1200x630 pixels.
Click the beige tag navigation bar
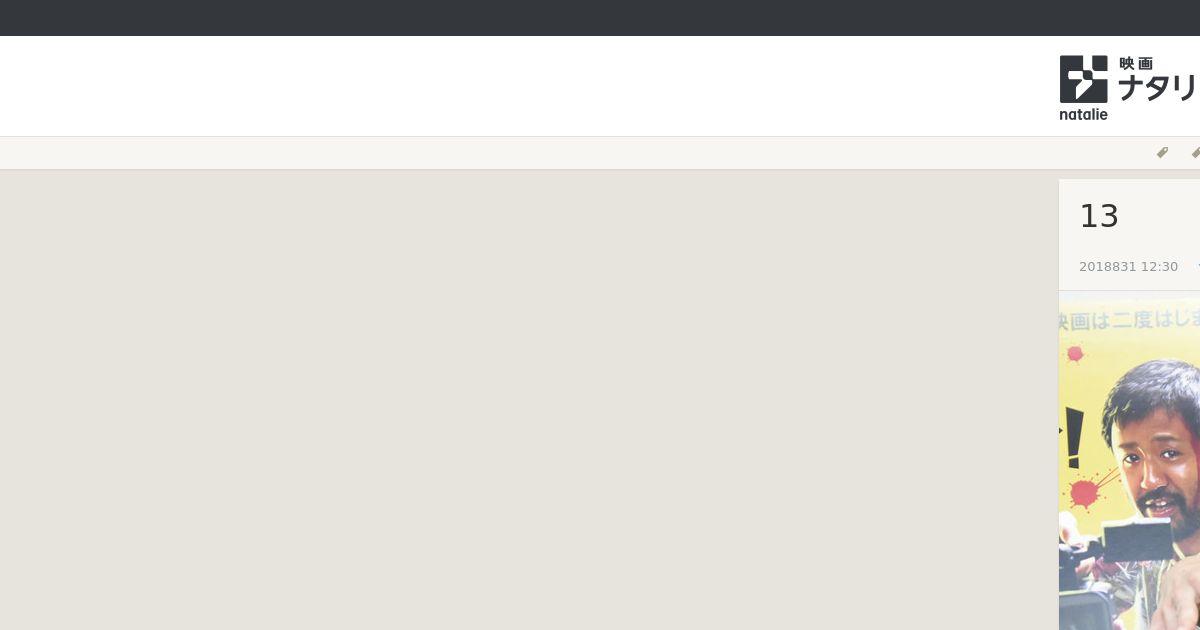click(600, 153)
